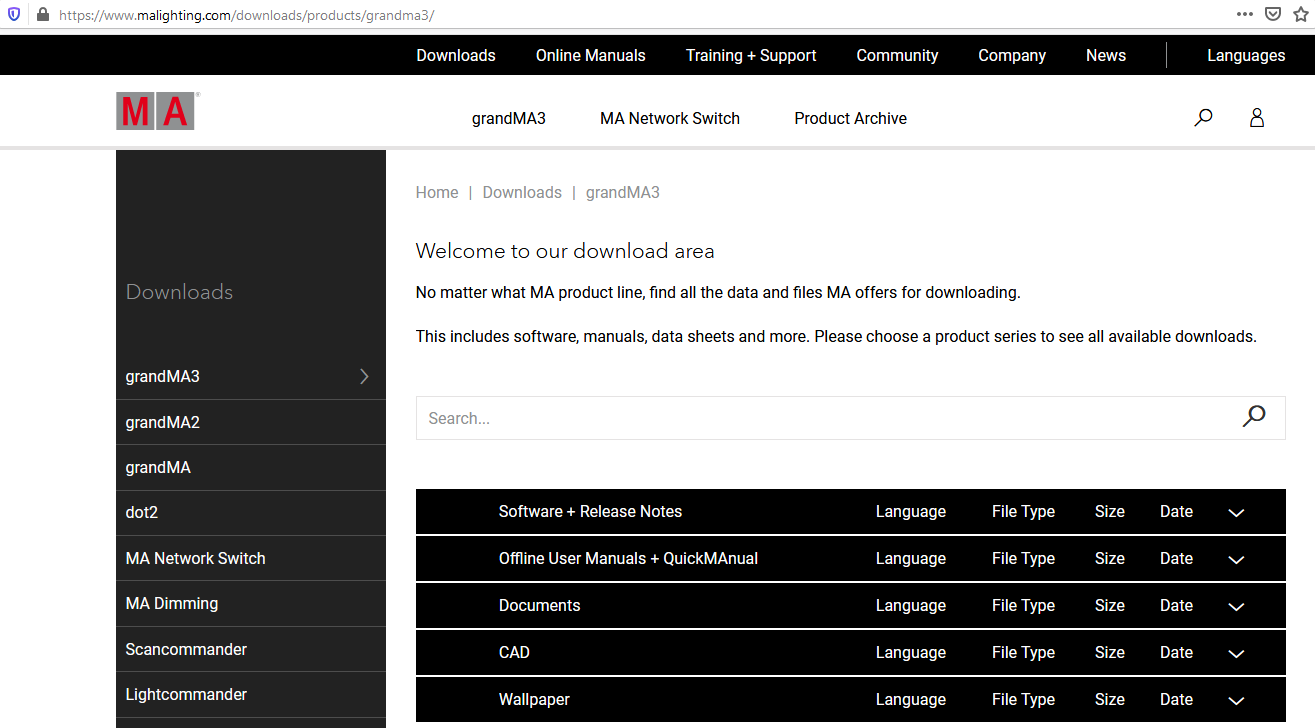
Task: Open Training + Support menu
Action: 751,55
